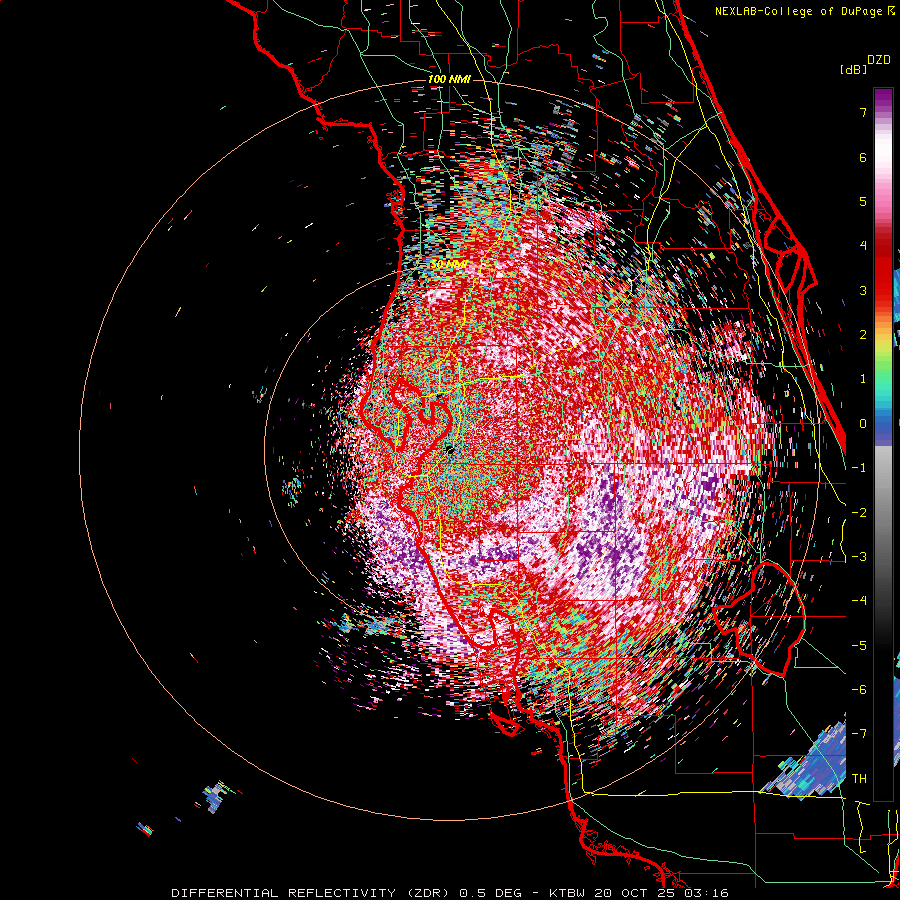900x900 pixels.
Task: Click the 0 value on color scale
Action: (x=863, y=424)
